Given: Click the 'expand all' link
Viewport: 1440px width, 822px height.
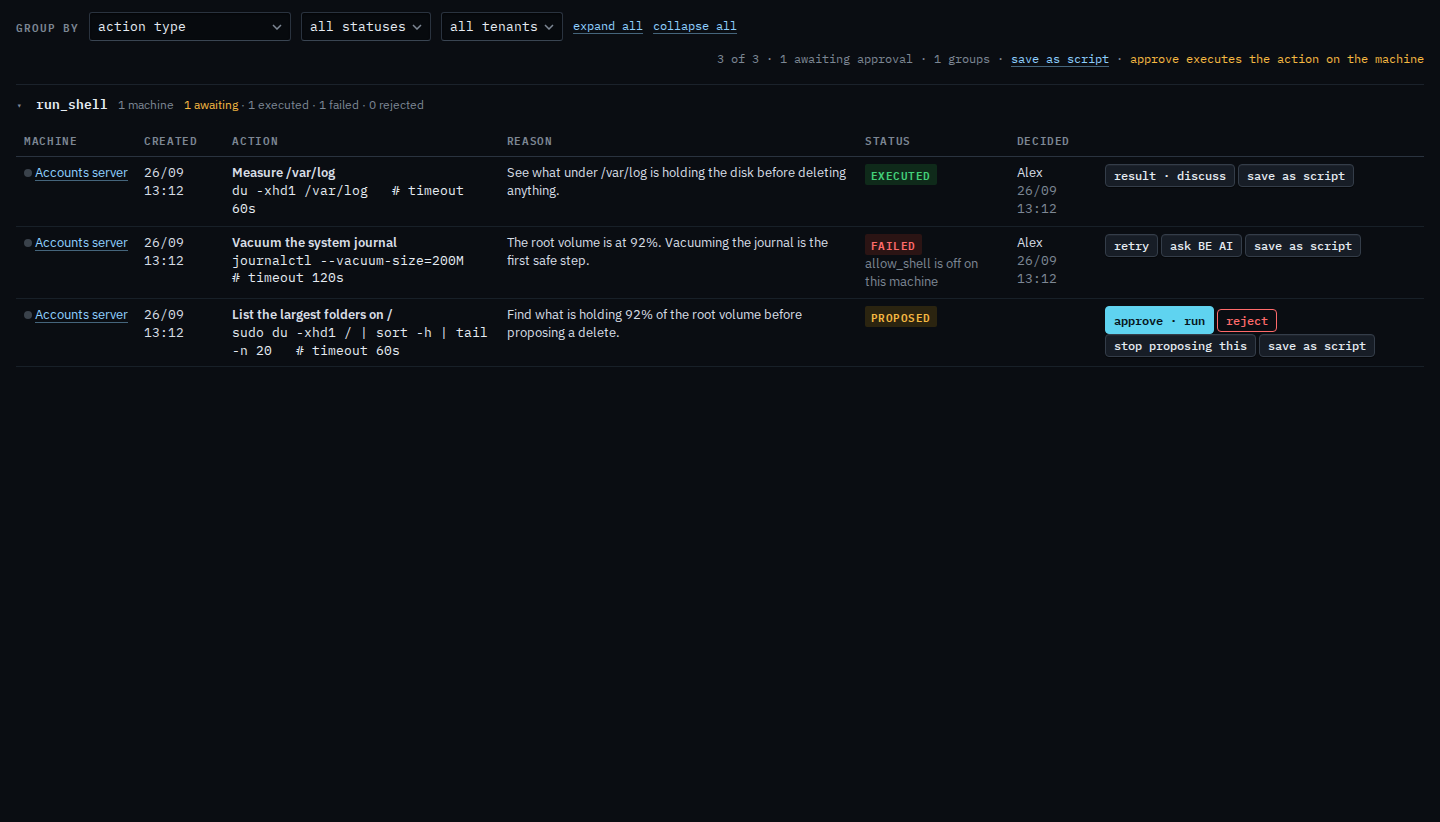Looking at the screenshot, I should pos(608,26).
